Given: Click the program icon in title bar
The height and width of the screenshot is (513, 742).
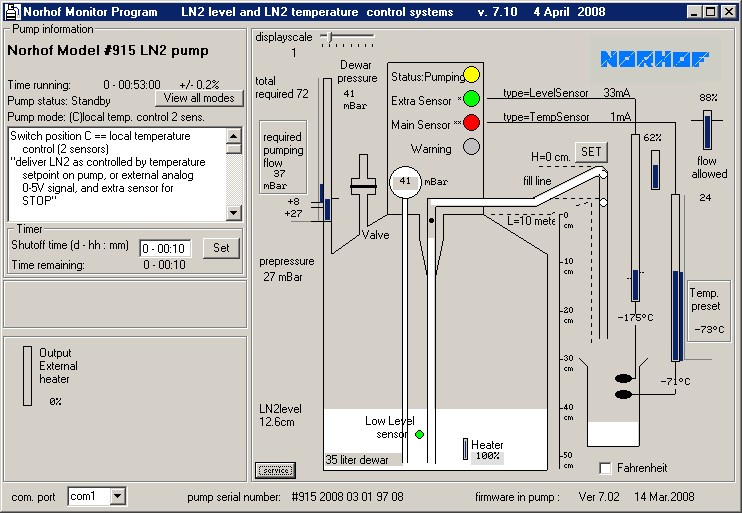Looking at the screenshot, I should coord(12,11).
